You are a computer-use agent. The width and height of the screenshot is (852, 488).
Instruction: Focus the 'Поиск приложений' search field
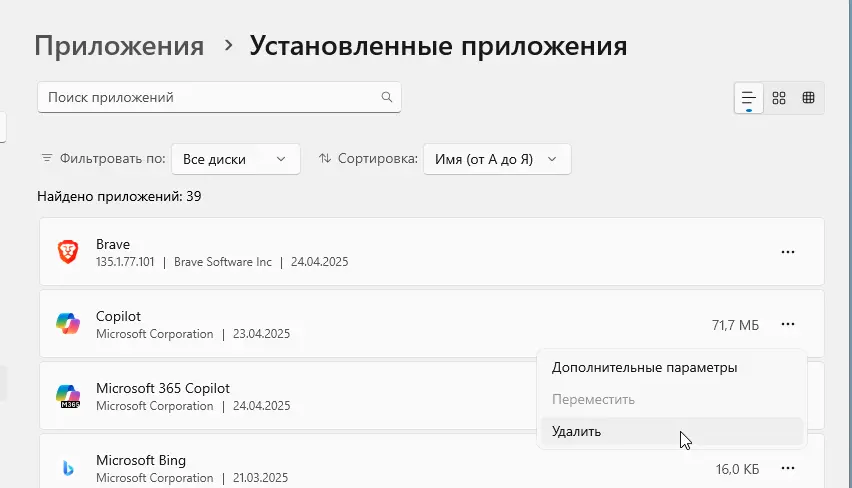pyautogui.click(x=219, y=97)
